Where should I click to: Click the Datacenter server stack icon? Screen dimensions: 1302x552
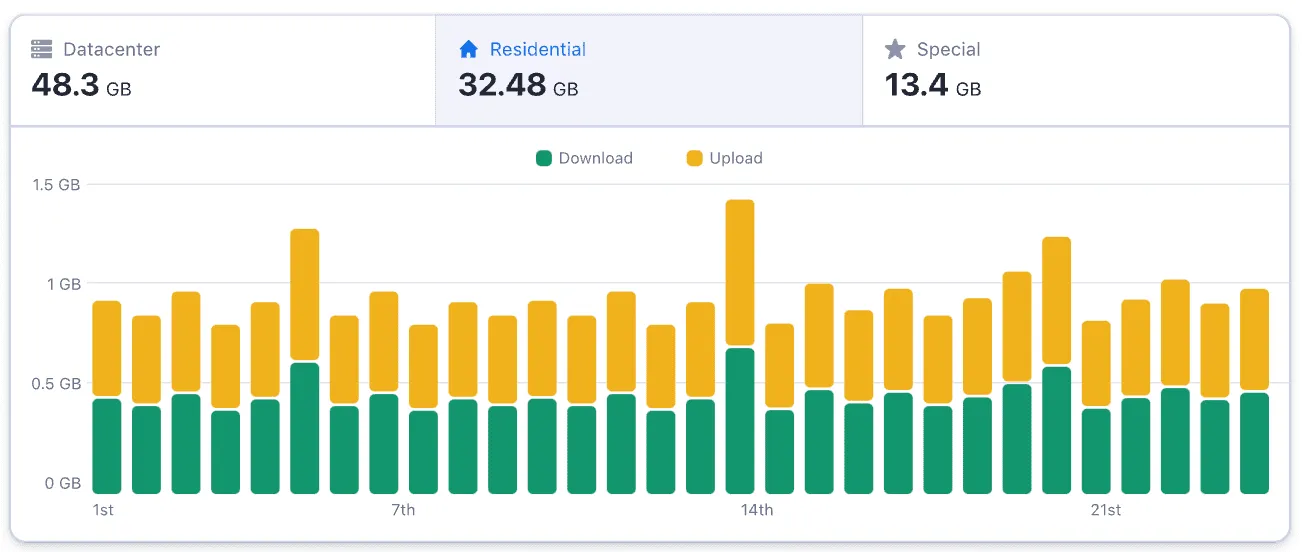pos(41,49)
